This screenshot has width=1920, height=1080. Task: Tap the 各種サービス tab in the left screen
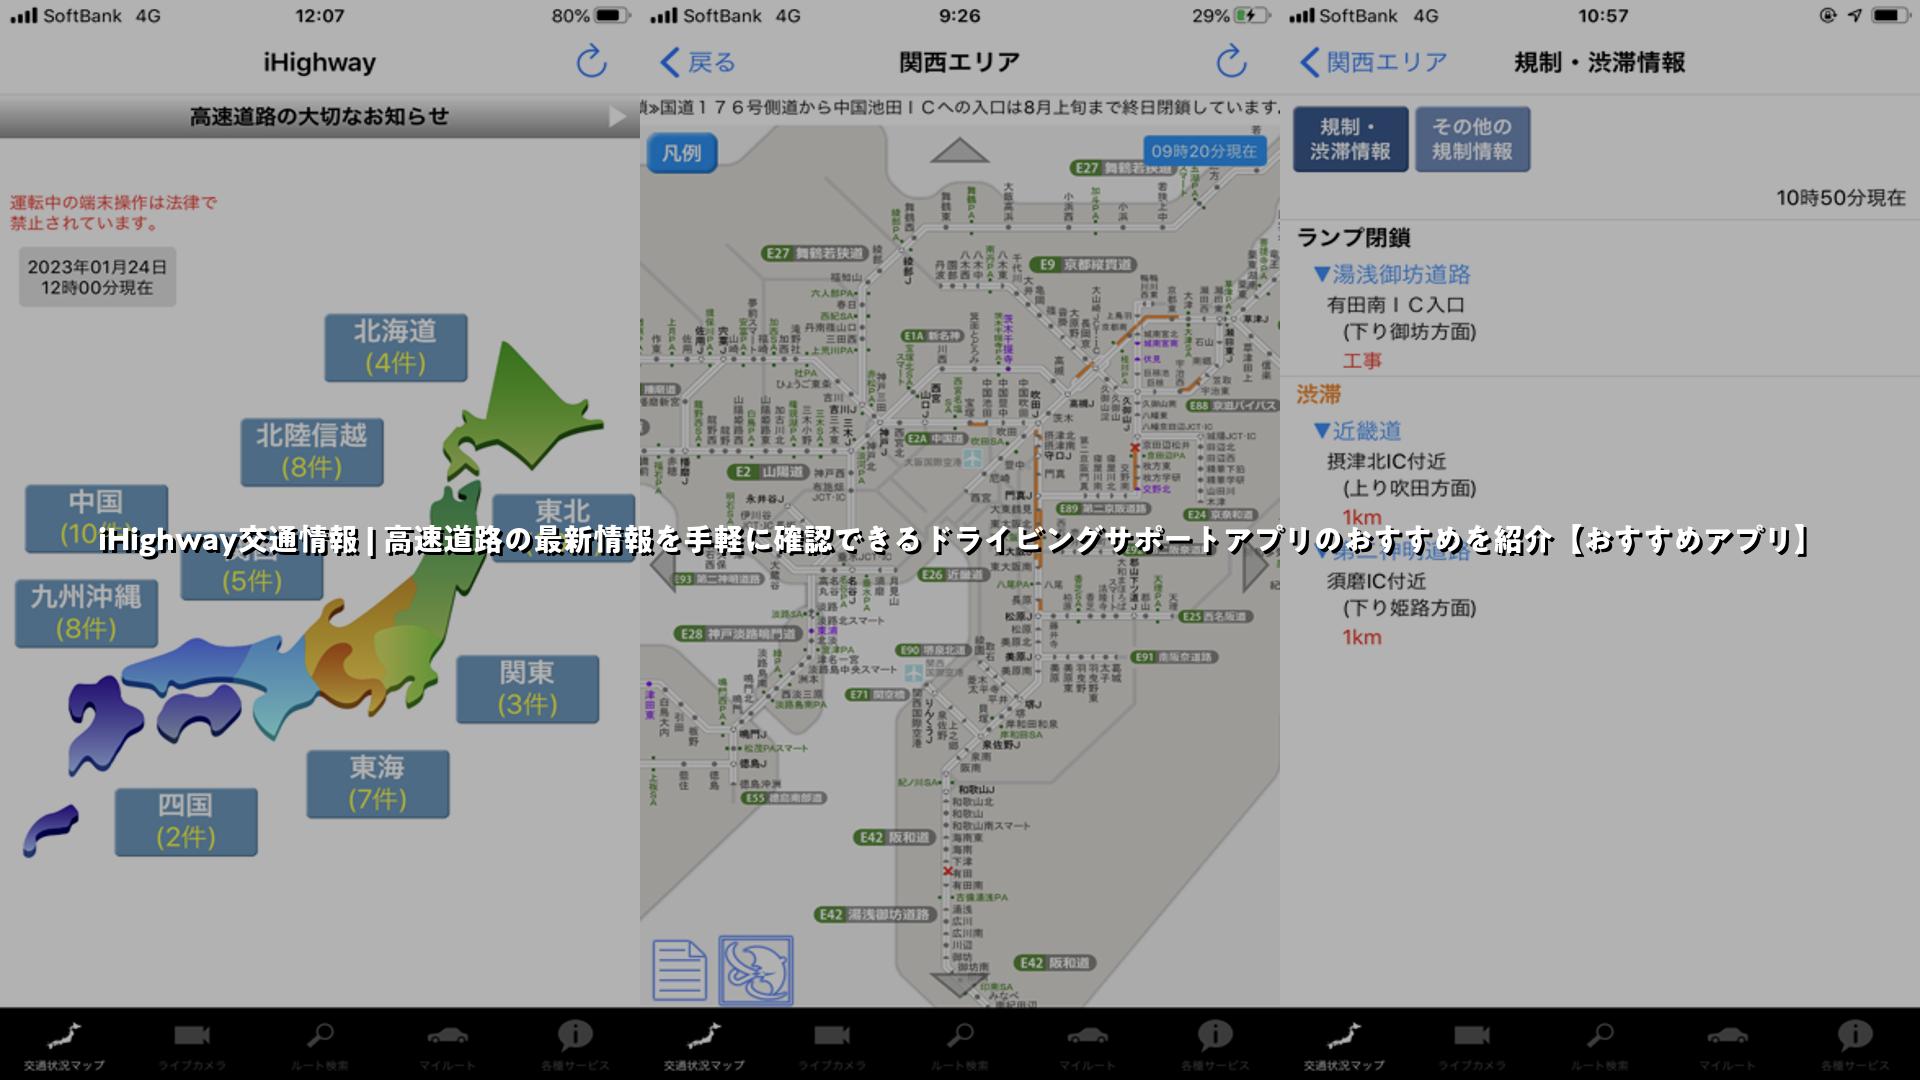tap(576, 1044)
